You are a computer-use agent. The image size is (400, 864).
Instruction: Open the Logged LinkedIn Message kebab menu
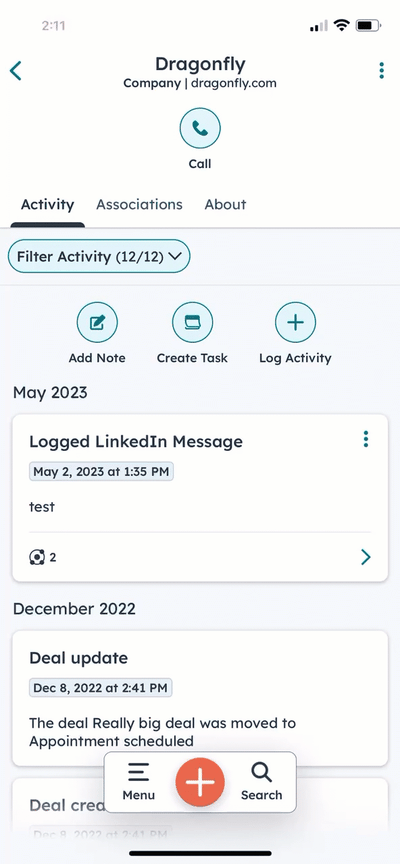(x=366, y=439)
